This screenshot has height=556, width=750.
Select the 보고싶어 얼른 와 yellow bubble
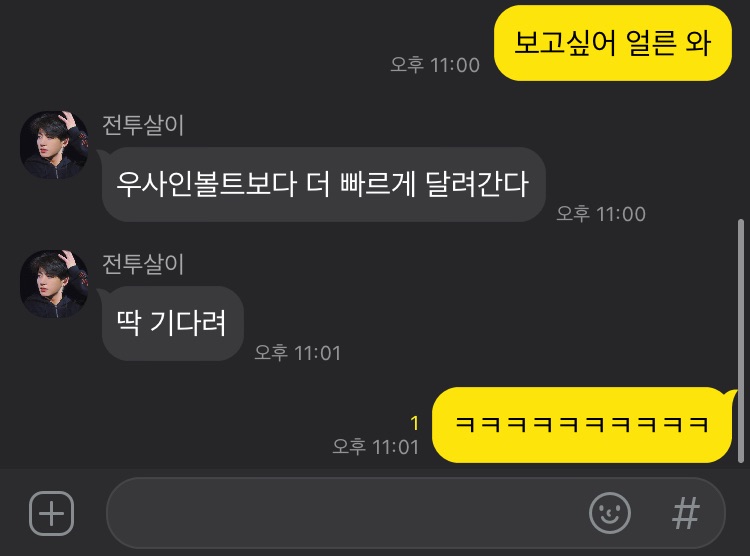pyautogui.click(x=613, y=43)
